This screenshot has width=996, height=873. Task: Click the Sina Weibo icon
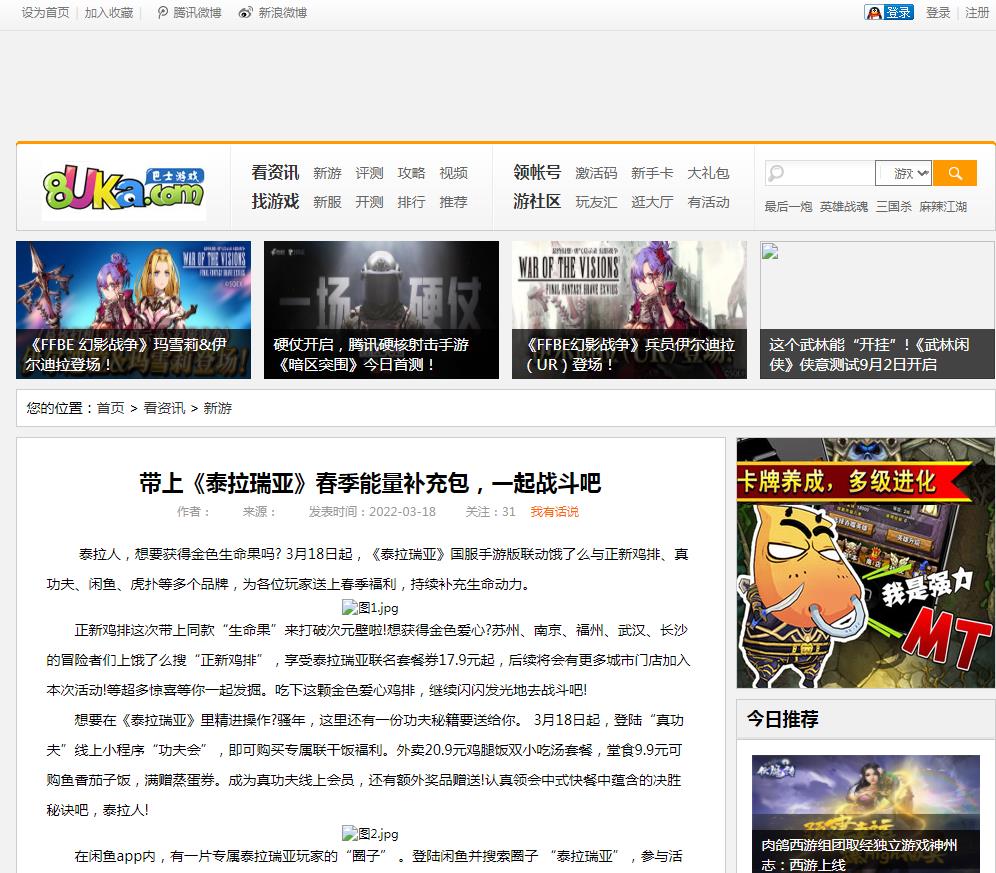click(245, 12)
